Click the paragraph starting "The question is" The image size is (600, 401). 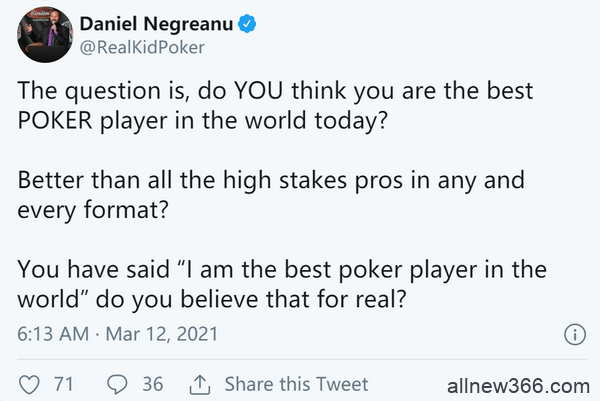click(274, 102)
